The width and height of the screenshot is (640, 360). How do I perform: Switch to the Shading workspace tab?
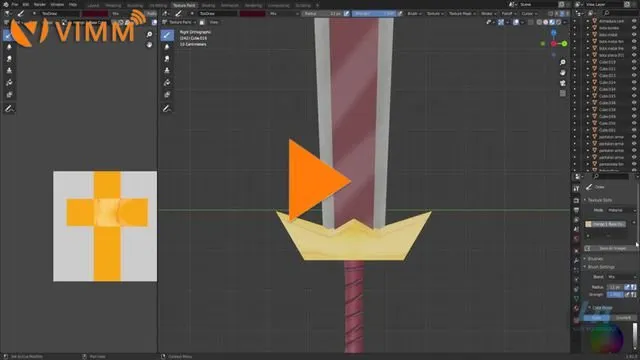click(x=208, y=5)
